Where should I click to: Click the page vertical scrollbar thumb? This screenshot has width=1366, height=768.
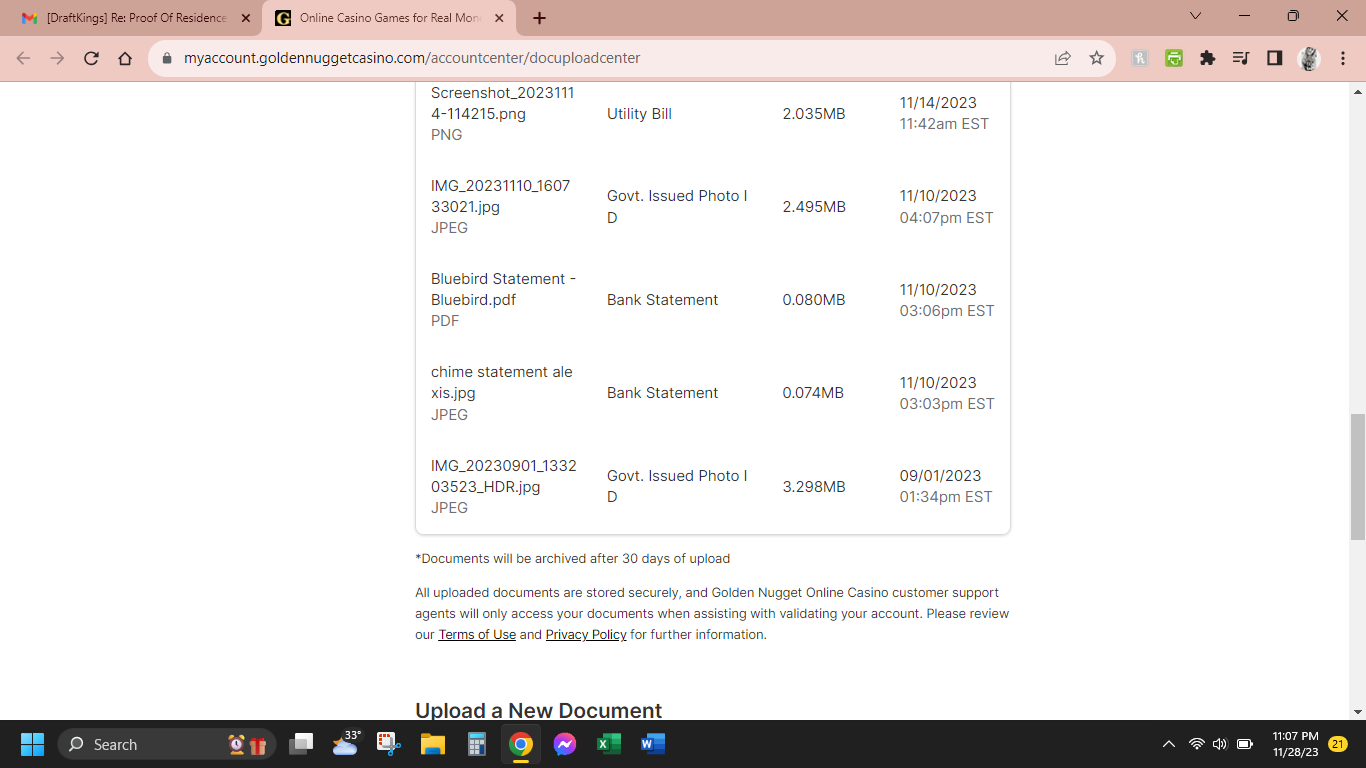coord(1357,476)
